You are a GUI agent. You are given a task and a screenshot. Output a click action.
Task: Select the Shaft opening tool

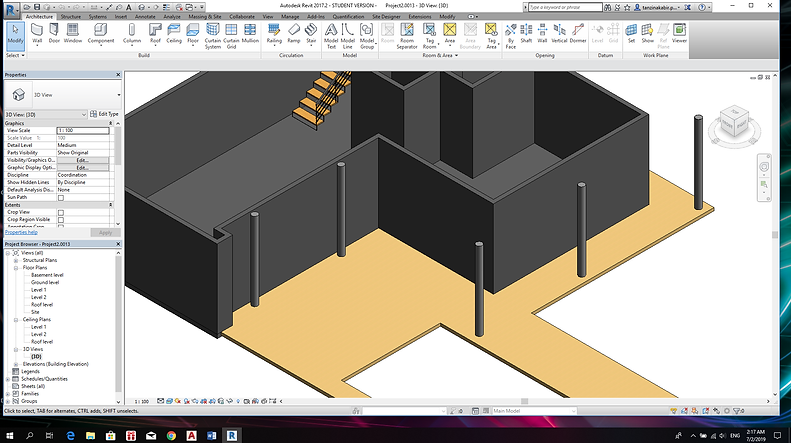[526, 34]
